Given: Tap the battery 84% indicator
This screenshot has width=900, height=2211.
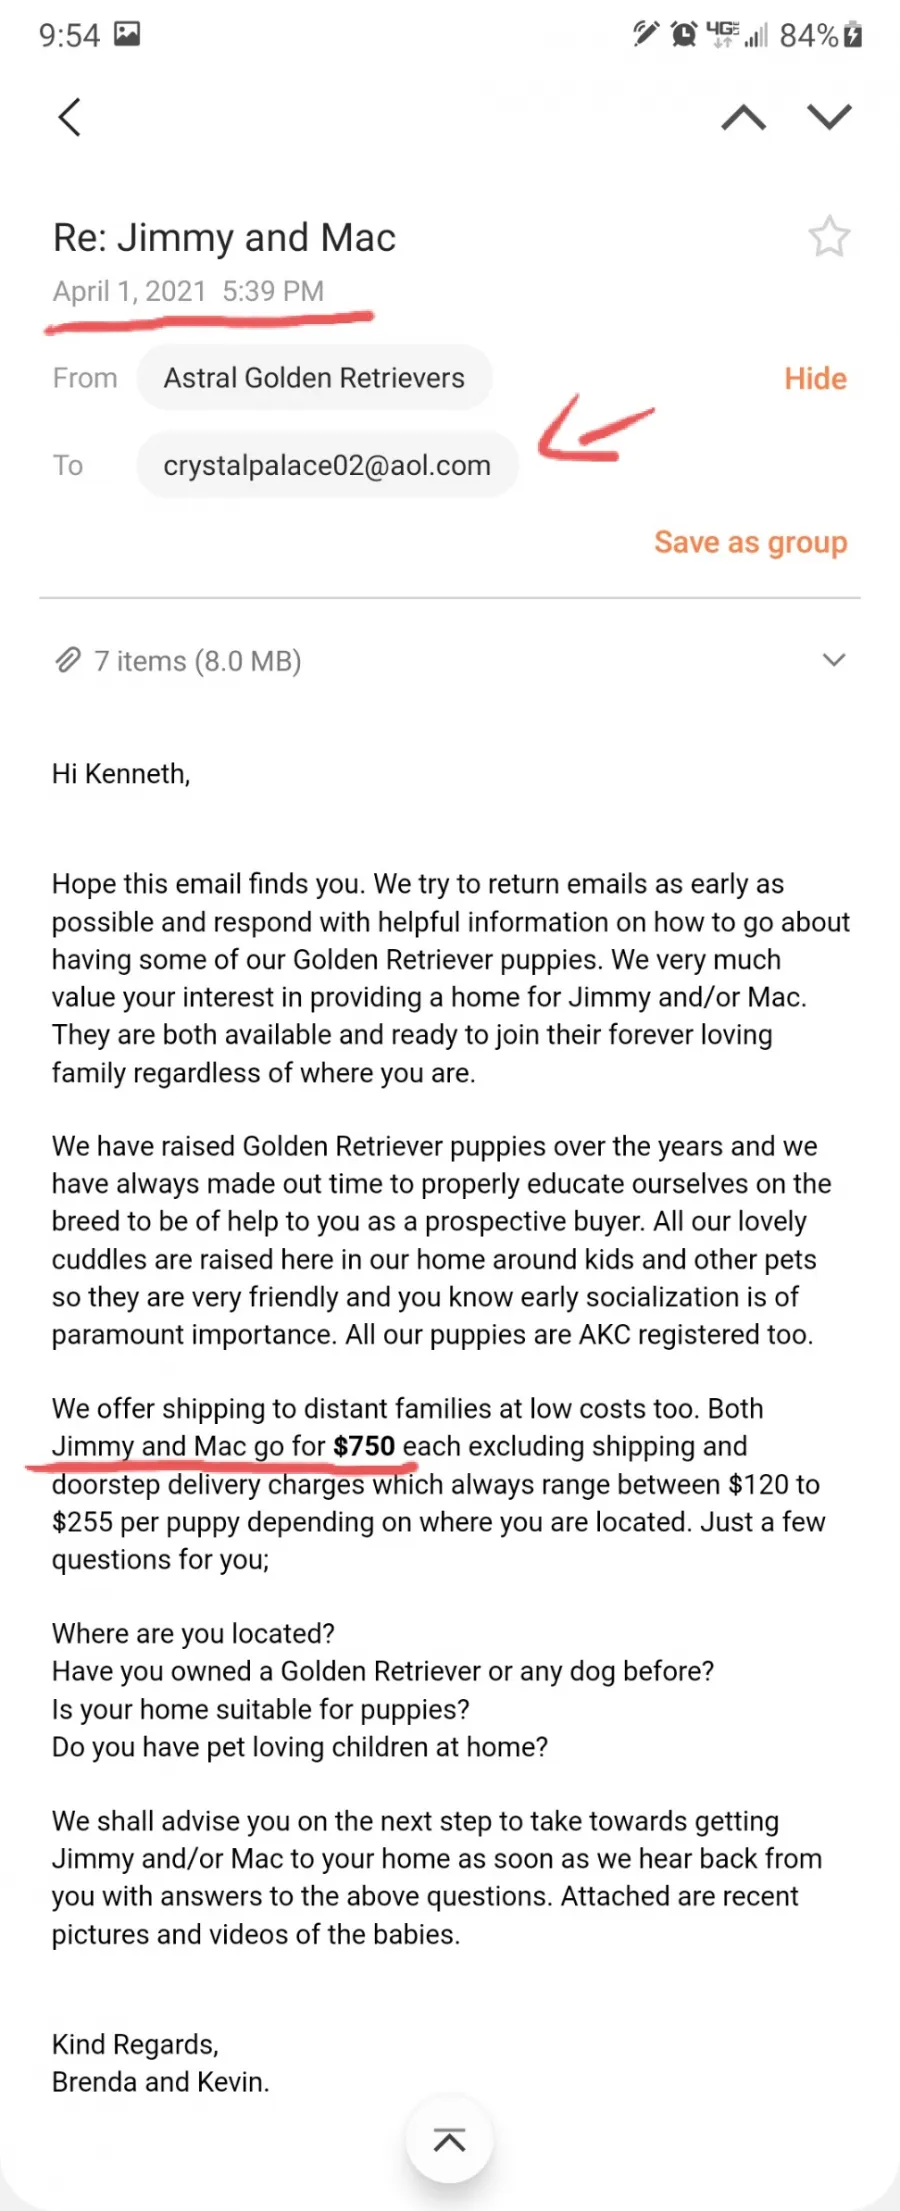Looking at the screenshot, I should (820, 35).
